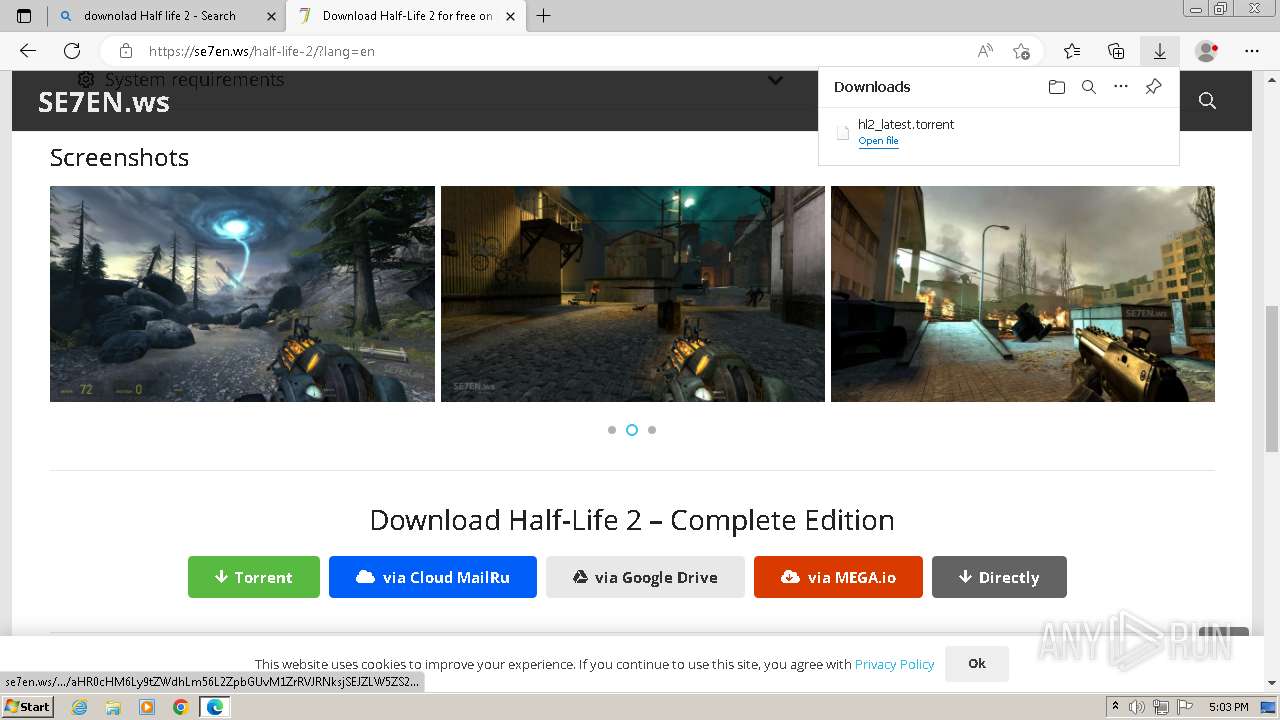Reload the current page
This screenshot has height=720, width=1280.
(x=72, y=51)
